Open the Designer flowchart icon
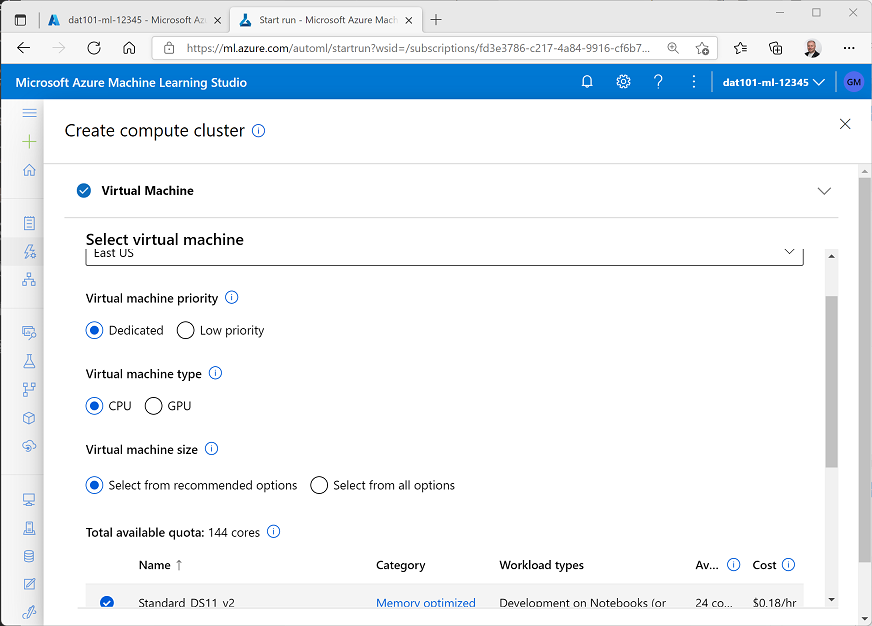This screenshot has height=626, width=872. pos(29,279)
